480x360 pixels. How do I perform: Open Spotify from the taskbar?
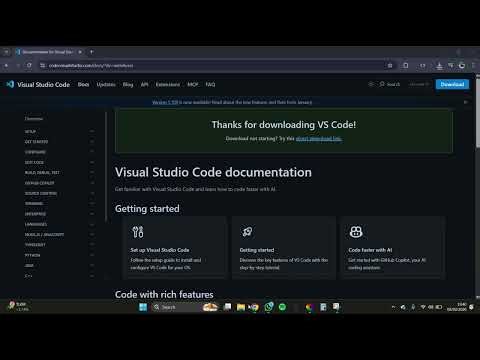tap(282, 307)
